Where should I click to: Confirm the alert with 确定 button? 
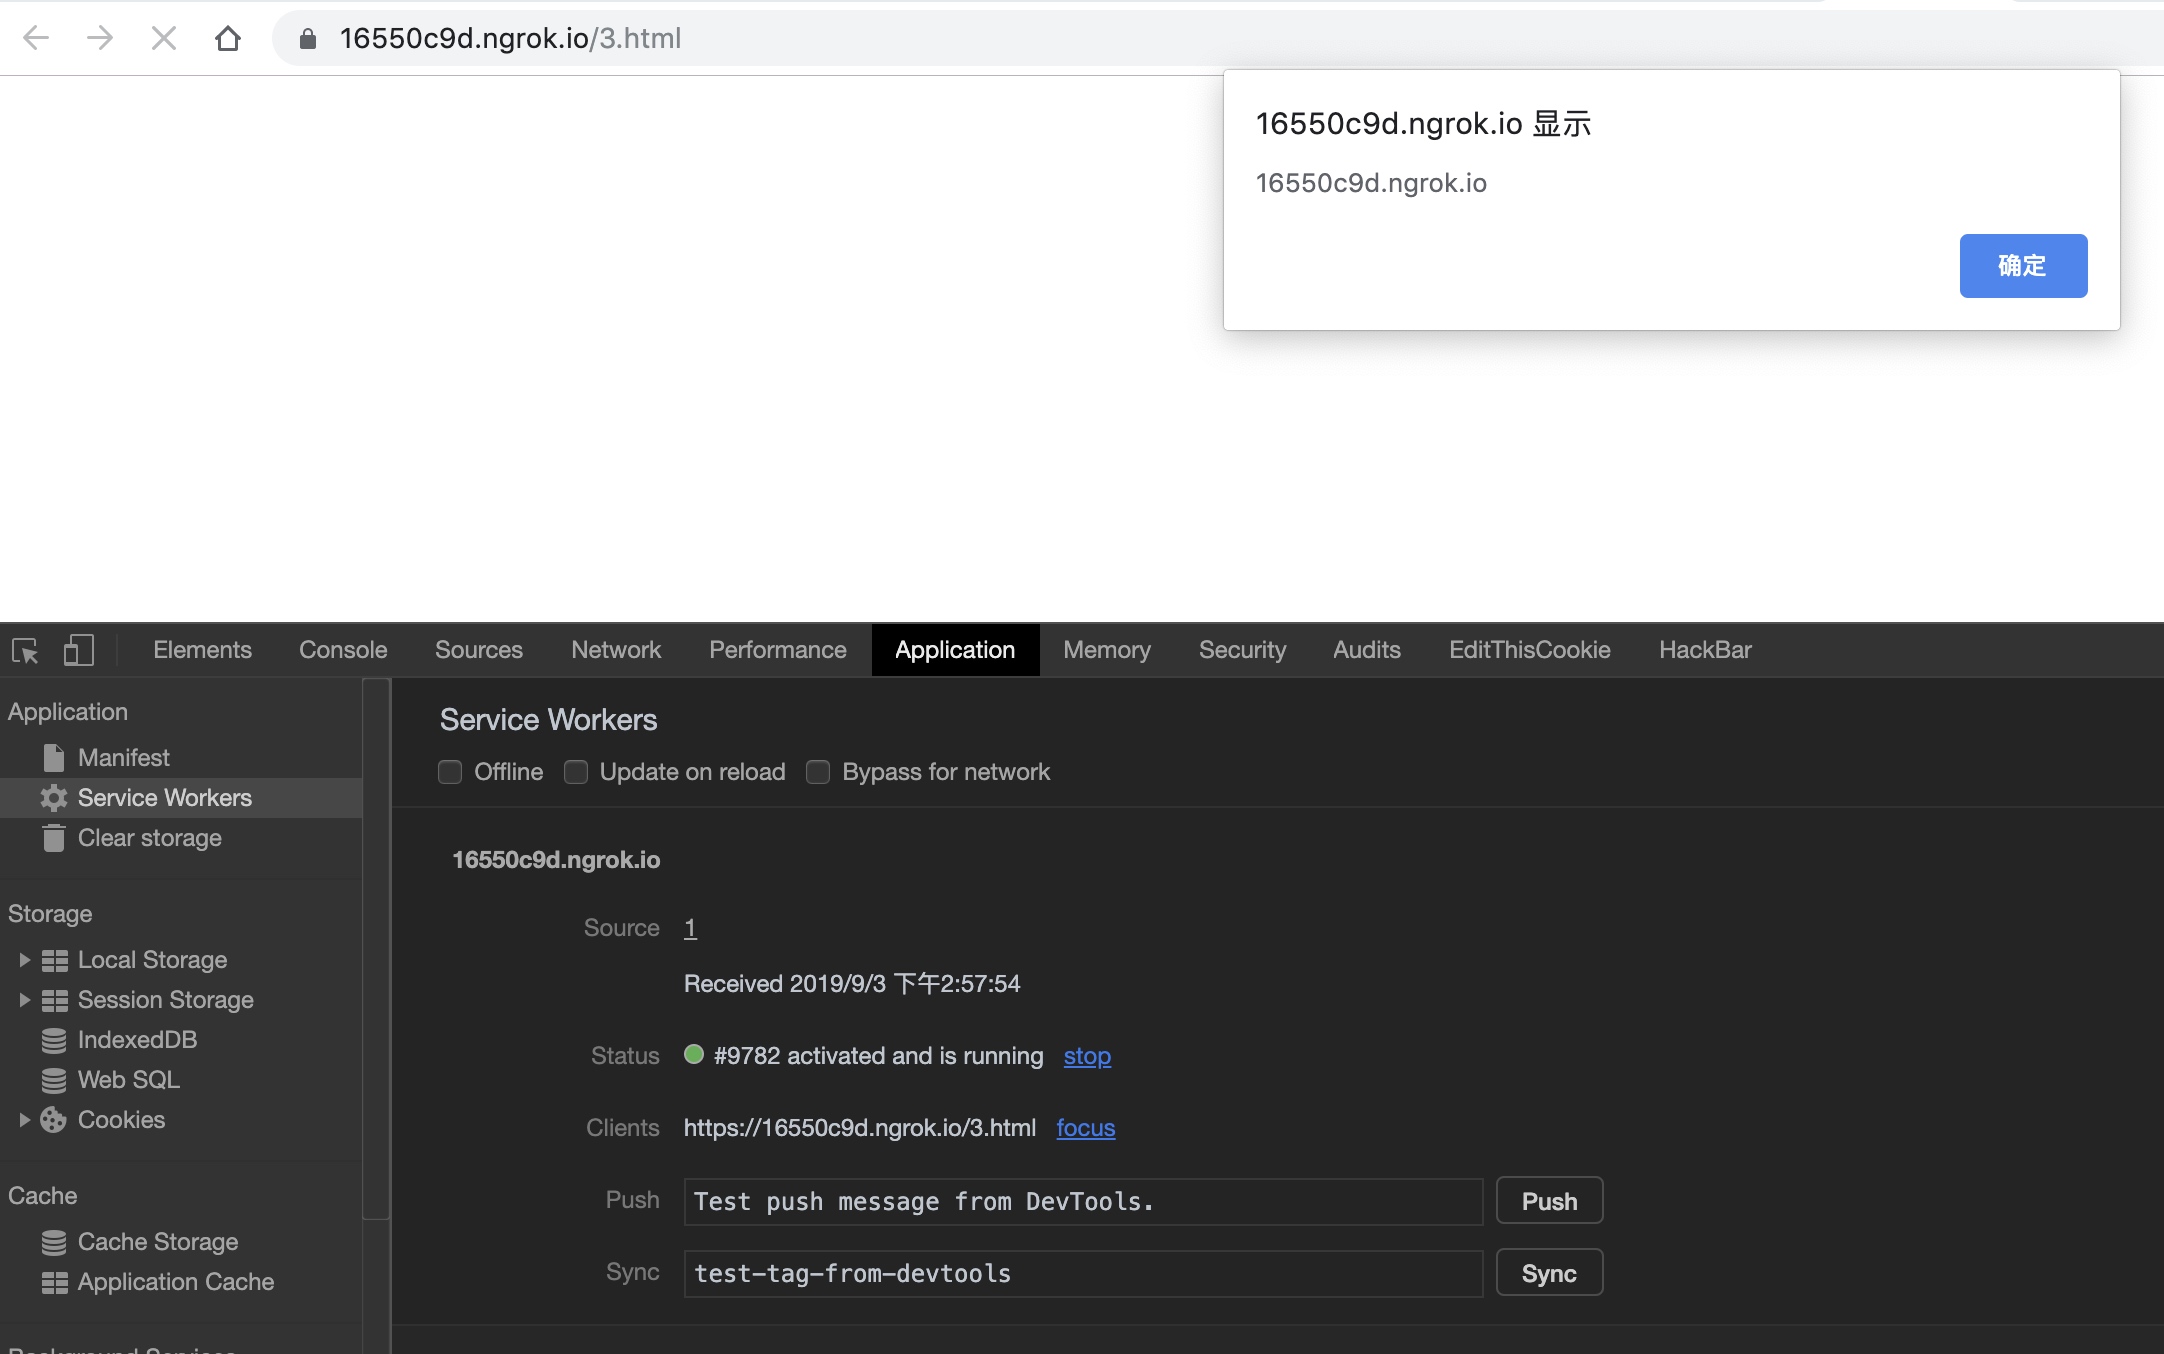click(x=2023, y=266)
